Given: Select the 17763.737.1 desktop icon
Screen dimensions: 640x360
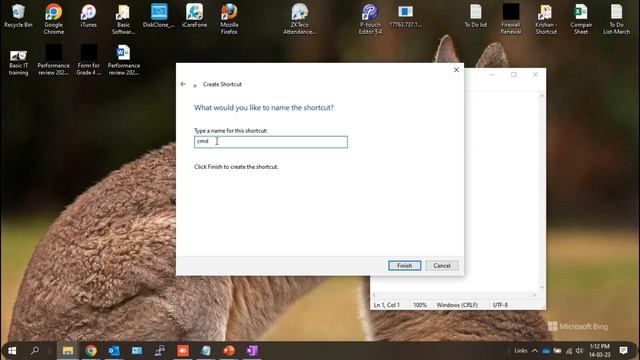Looking at the screenshot, I should click(x=405, y=16).
